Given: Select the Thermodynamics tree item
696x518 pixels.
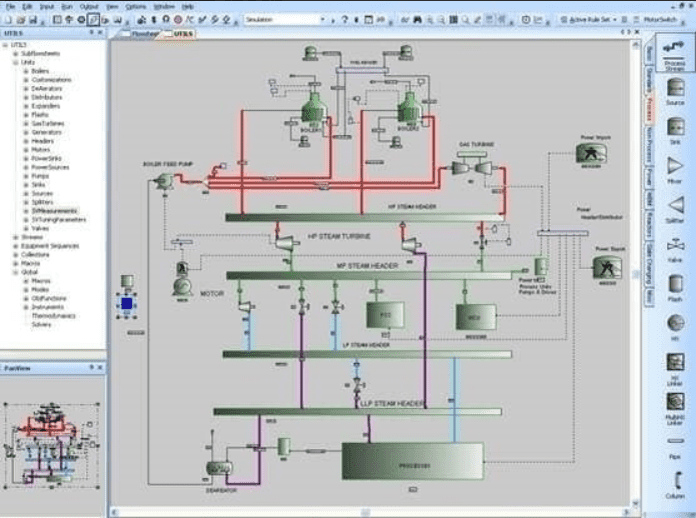Looking at the screenshot, I should 54,315.
